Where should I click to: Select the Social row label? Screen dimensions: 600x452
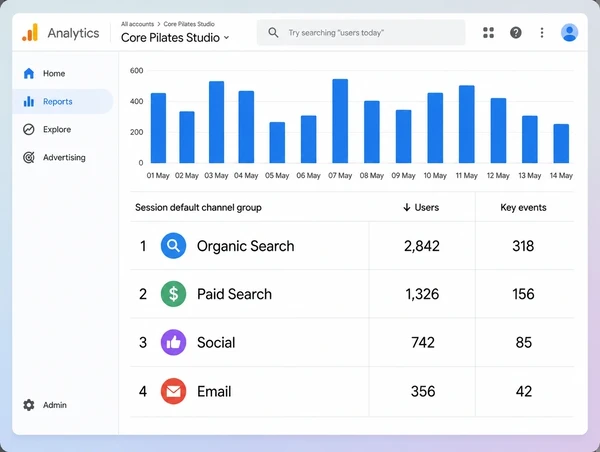click(216, 342)
